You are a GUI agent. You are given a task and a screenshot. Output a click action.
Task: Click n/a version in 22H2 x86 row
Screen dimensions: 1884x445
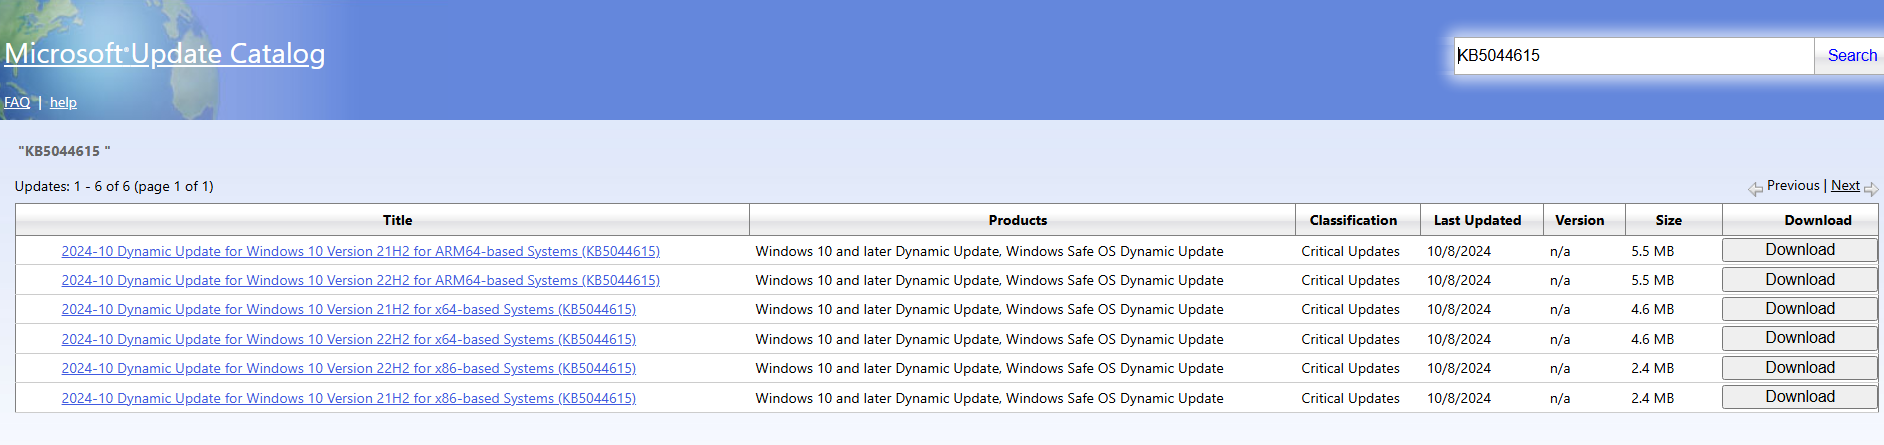1560,369
